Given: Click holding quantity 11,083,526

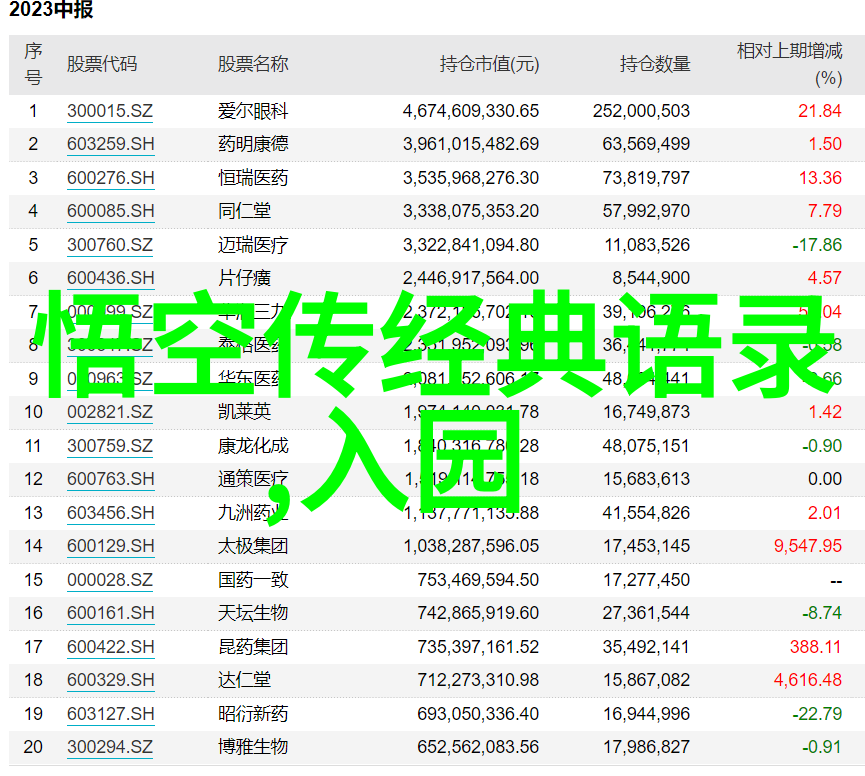Looking at the screenshot, I should tap(647, 245).
